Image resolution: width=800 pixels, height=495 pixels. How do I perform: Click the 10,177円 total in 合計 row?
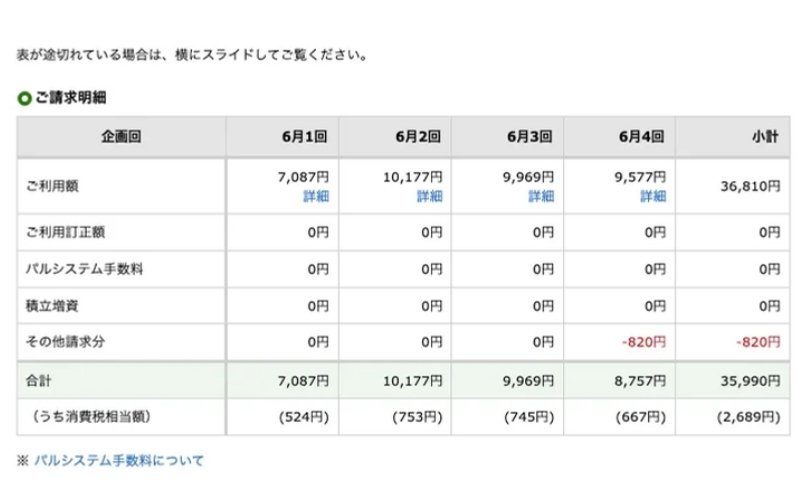[x=413, y=381]
